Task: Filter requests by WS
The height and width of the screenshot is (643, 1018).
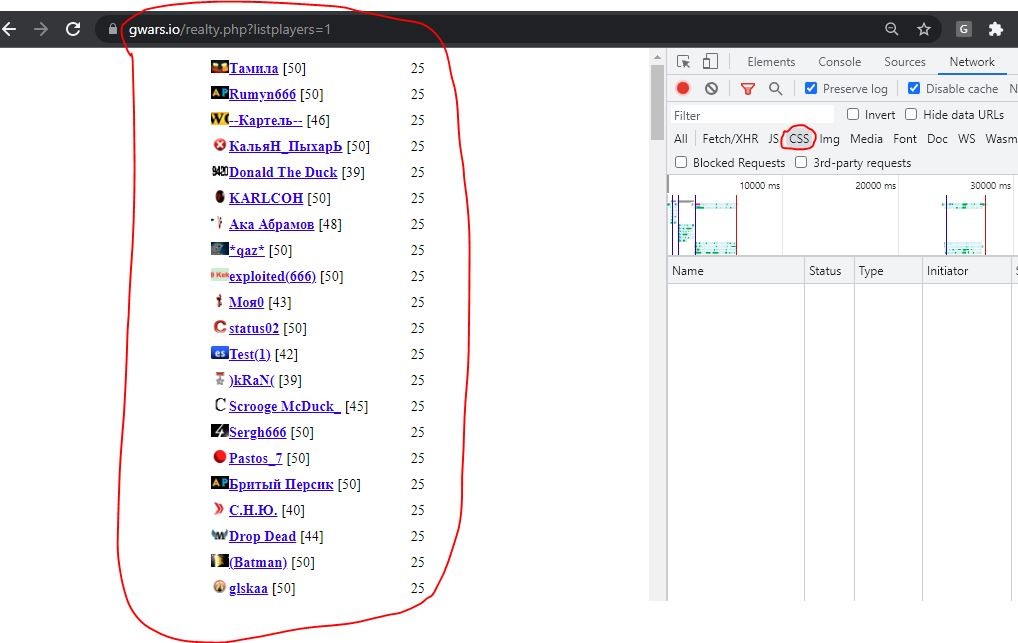Action: pos(966,138)
